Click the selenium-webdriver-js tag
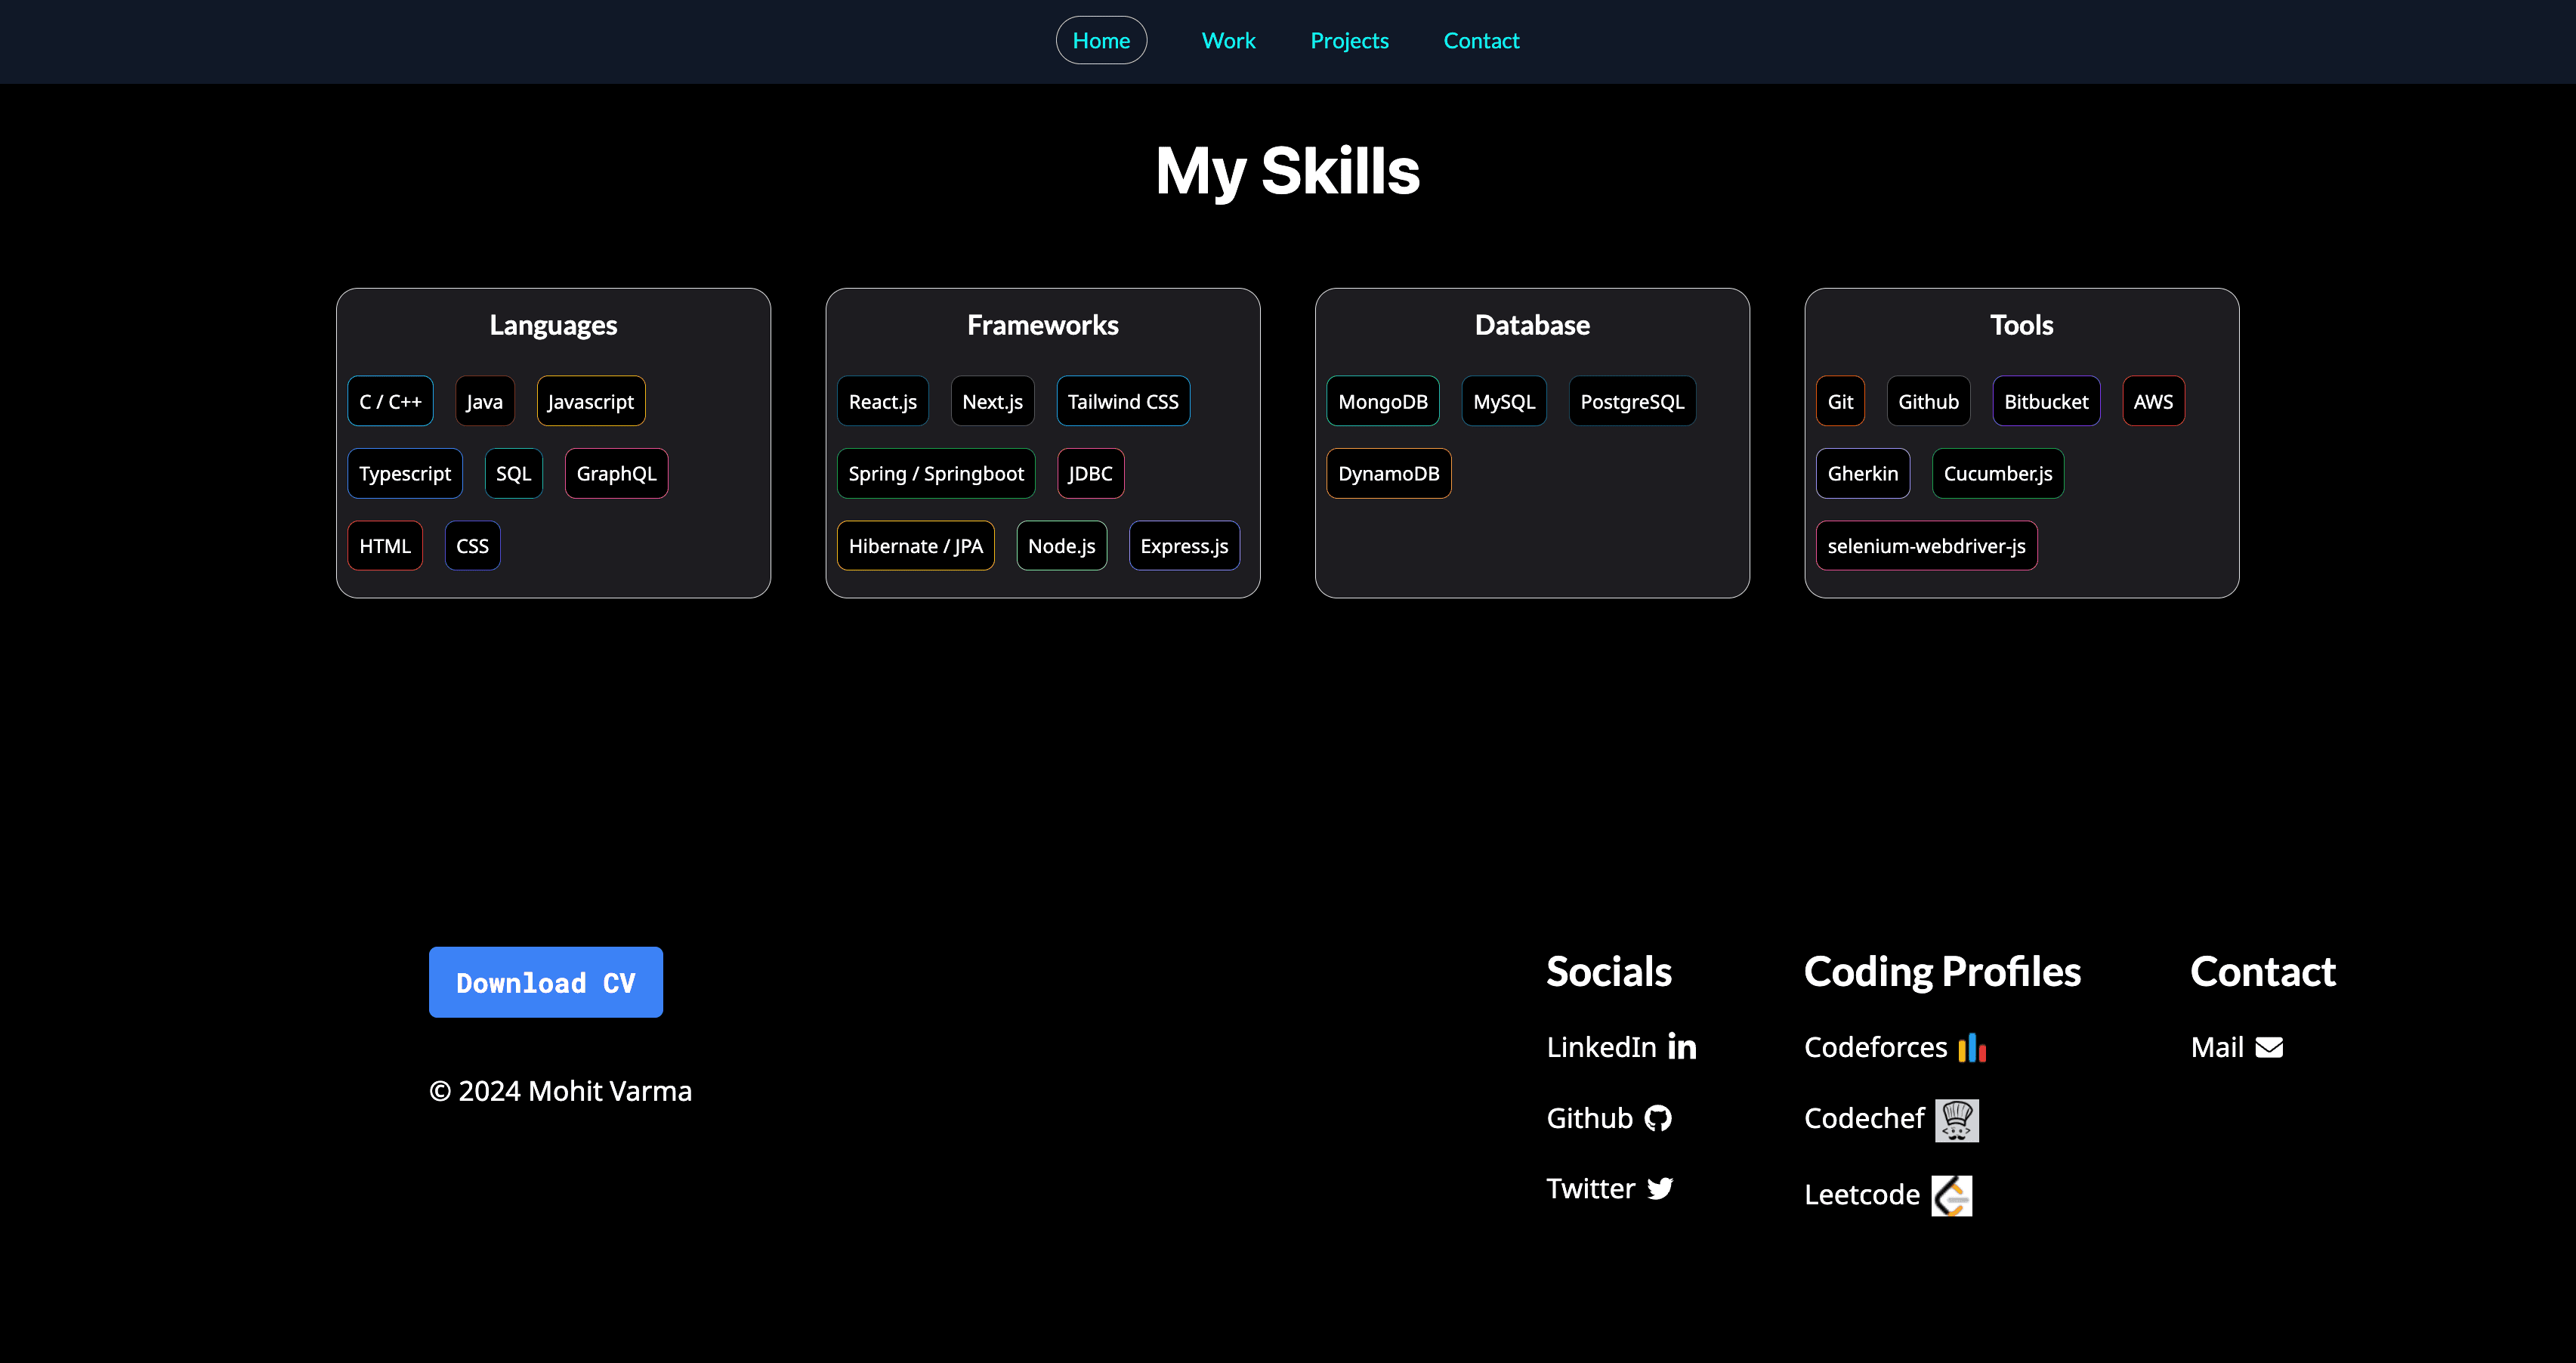This screenshot has height=1363, width=2576. (1926, 546)
